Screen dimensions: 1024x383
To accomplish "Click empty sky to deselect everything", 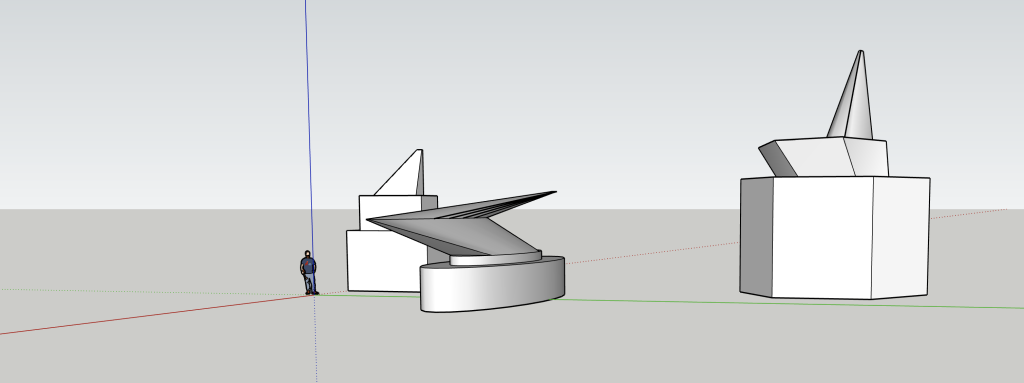I will 588,78.
